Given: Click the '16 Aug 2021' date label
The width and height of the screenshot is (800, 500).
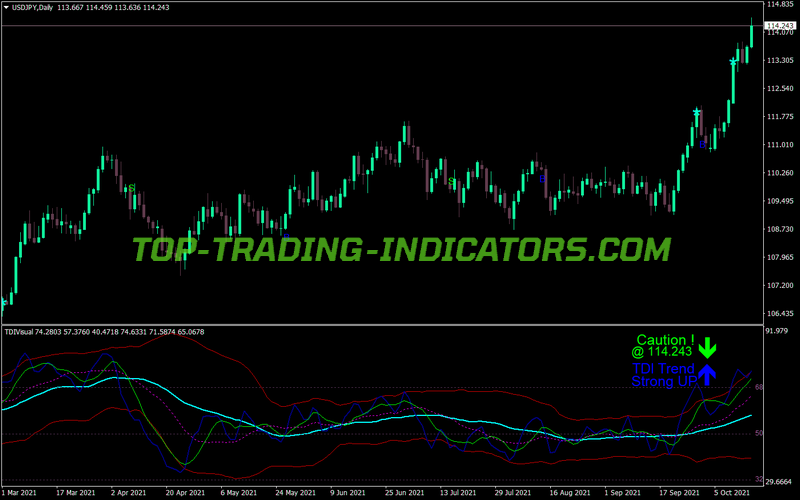Looking at the screenshot, I should [569, 493].
